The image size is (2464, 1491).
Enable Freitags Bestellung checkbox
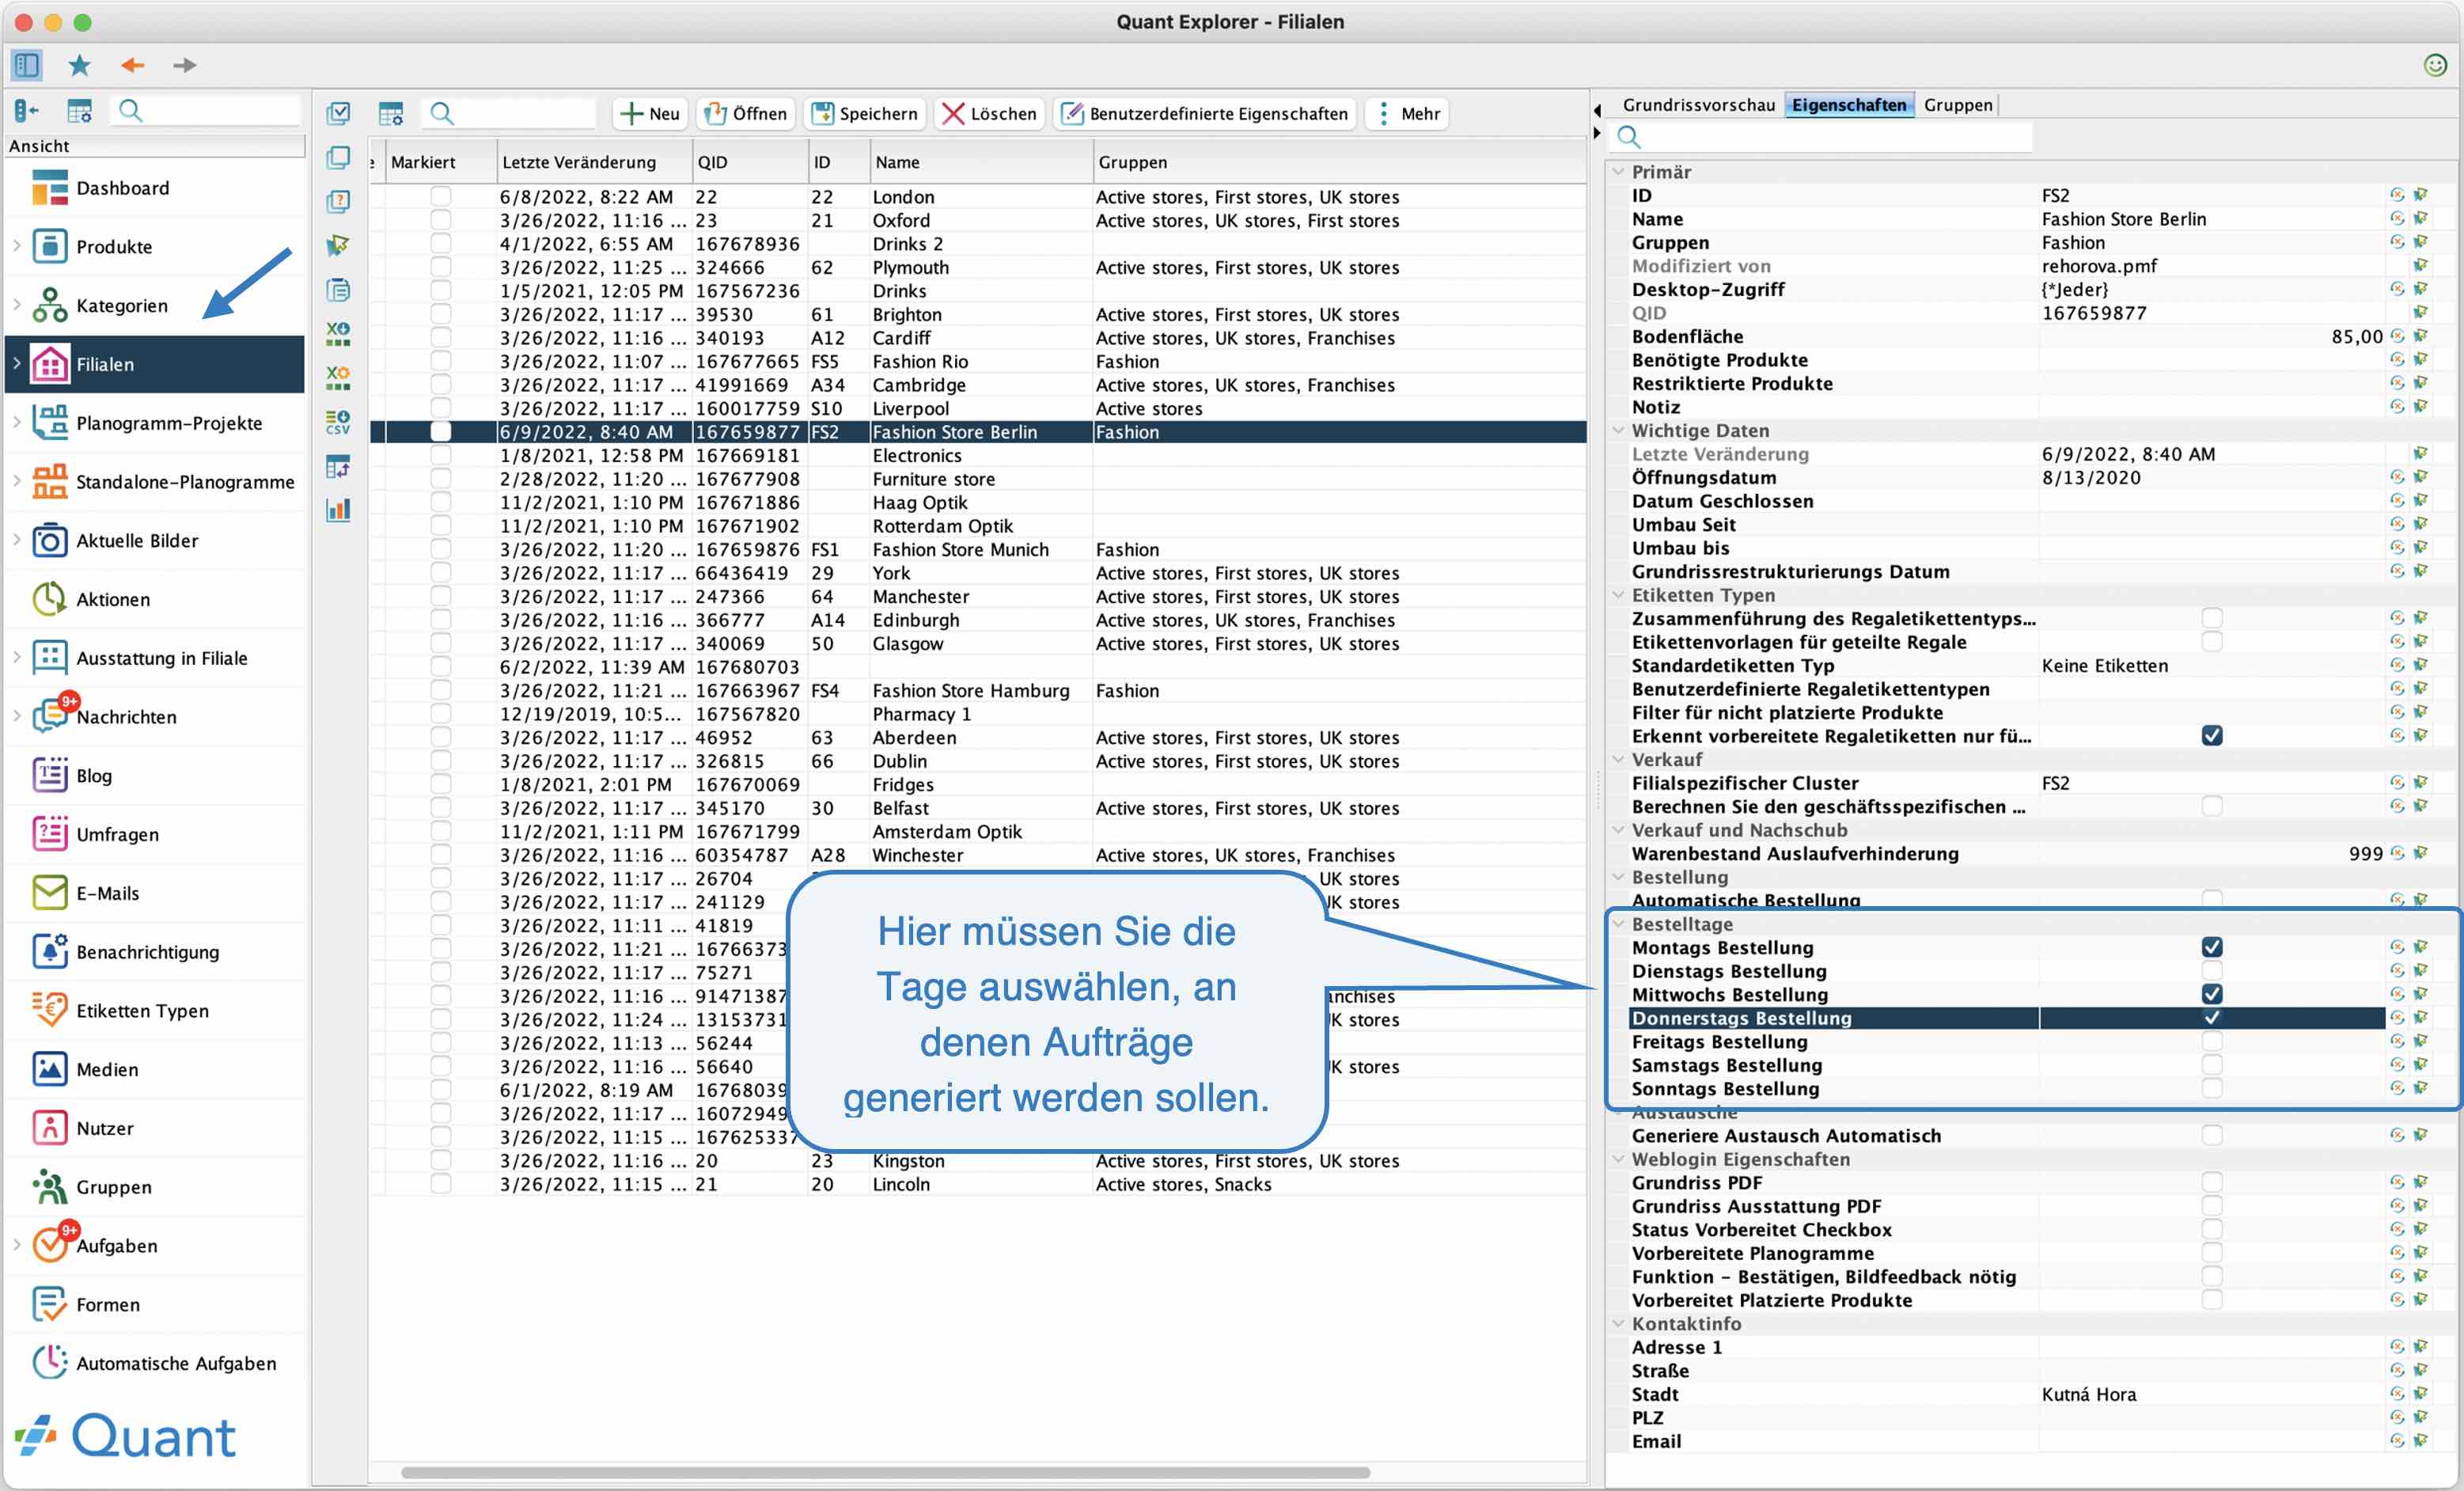point(2211,1041)
